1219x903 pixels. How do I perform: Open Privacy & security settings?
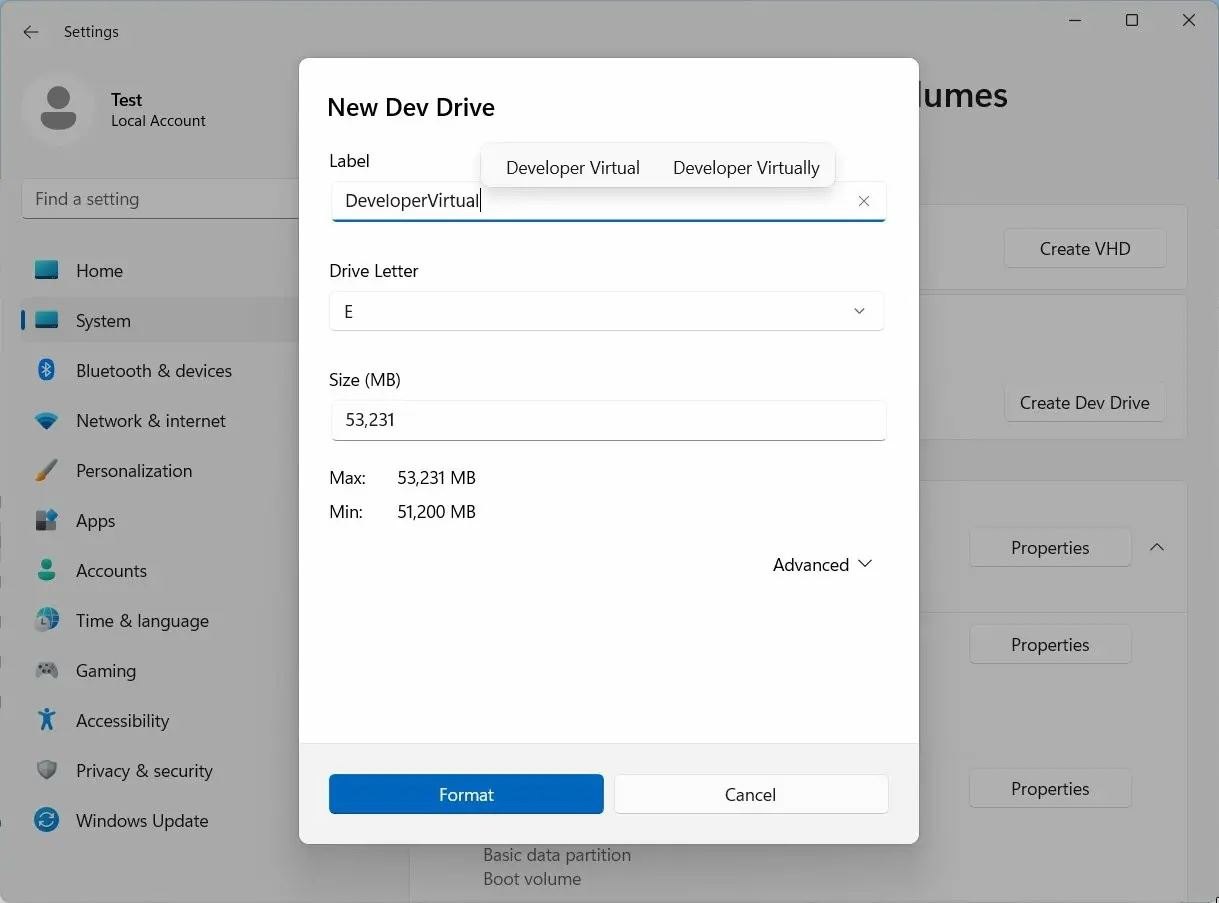click(x=144, y=771)
